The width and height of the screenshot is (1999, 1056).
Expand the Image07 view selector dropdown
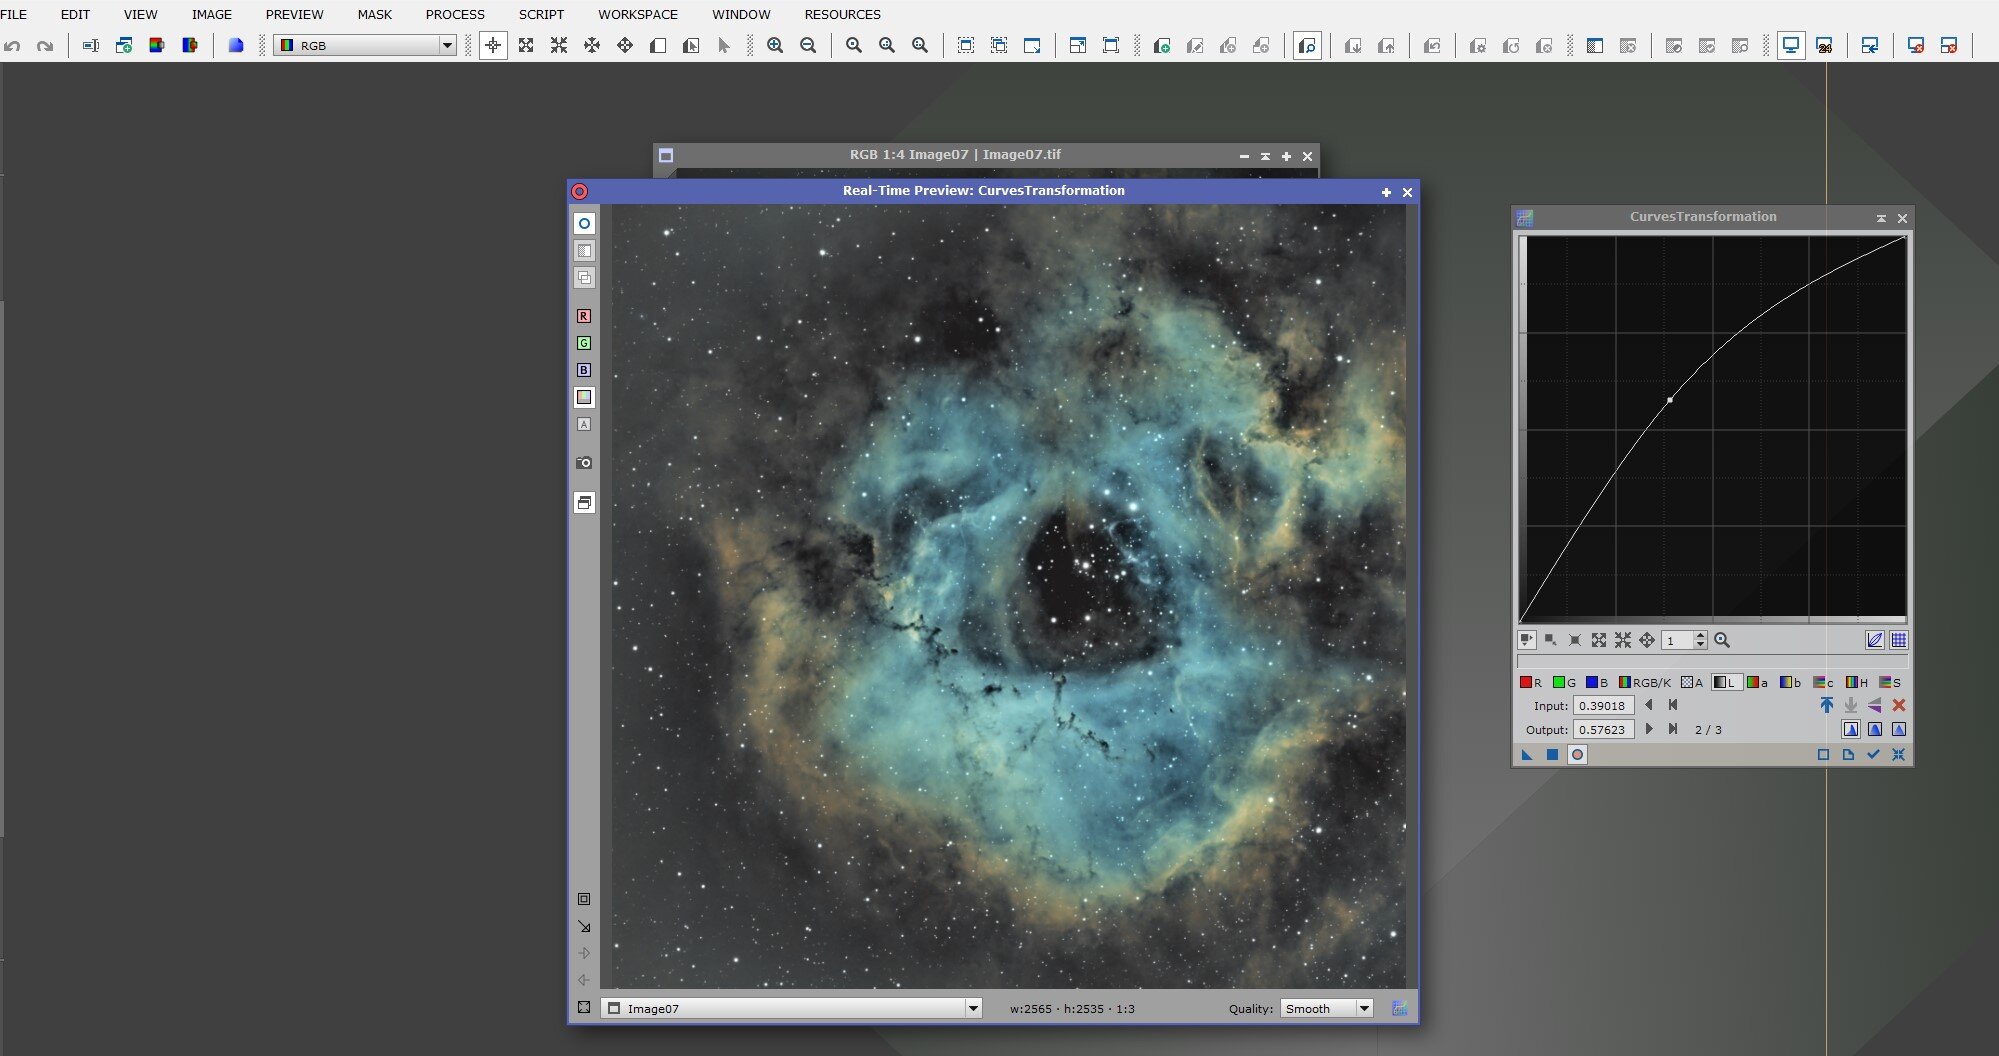[972, 1009]
